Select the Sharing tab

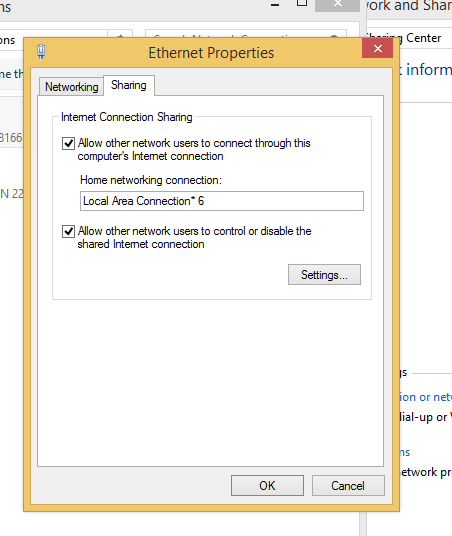click(129, 85)
